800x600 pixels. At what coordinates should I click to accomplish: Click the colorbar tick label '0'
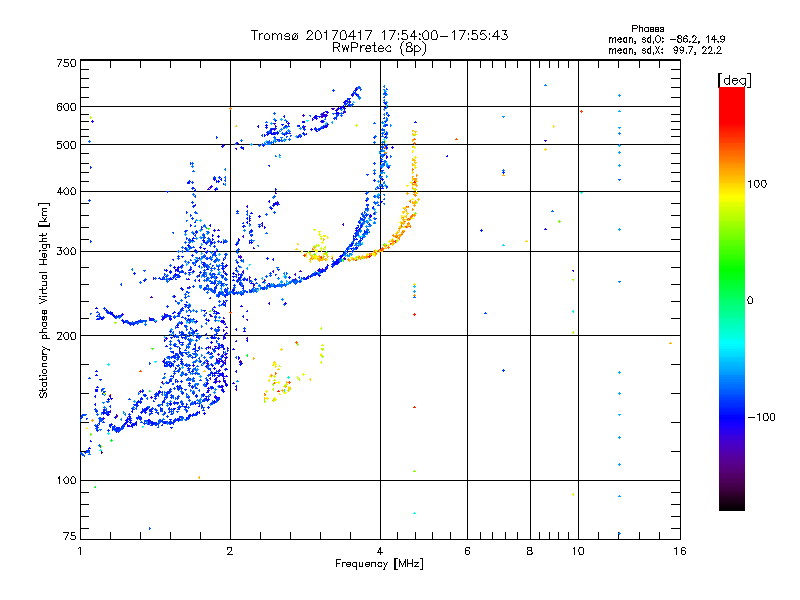[750, 301]
